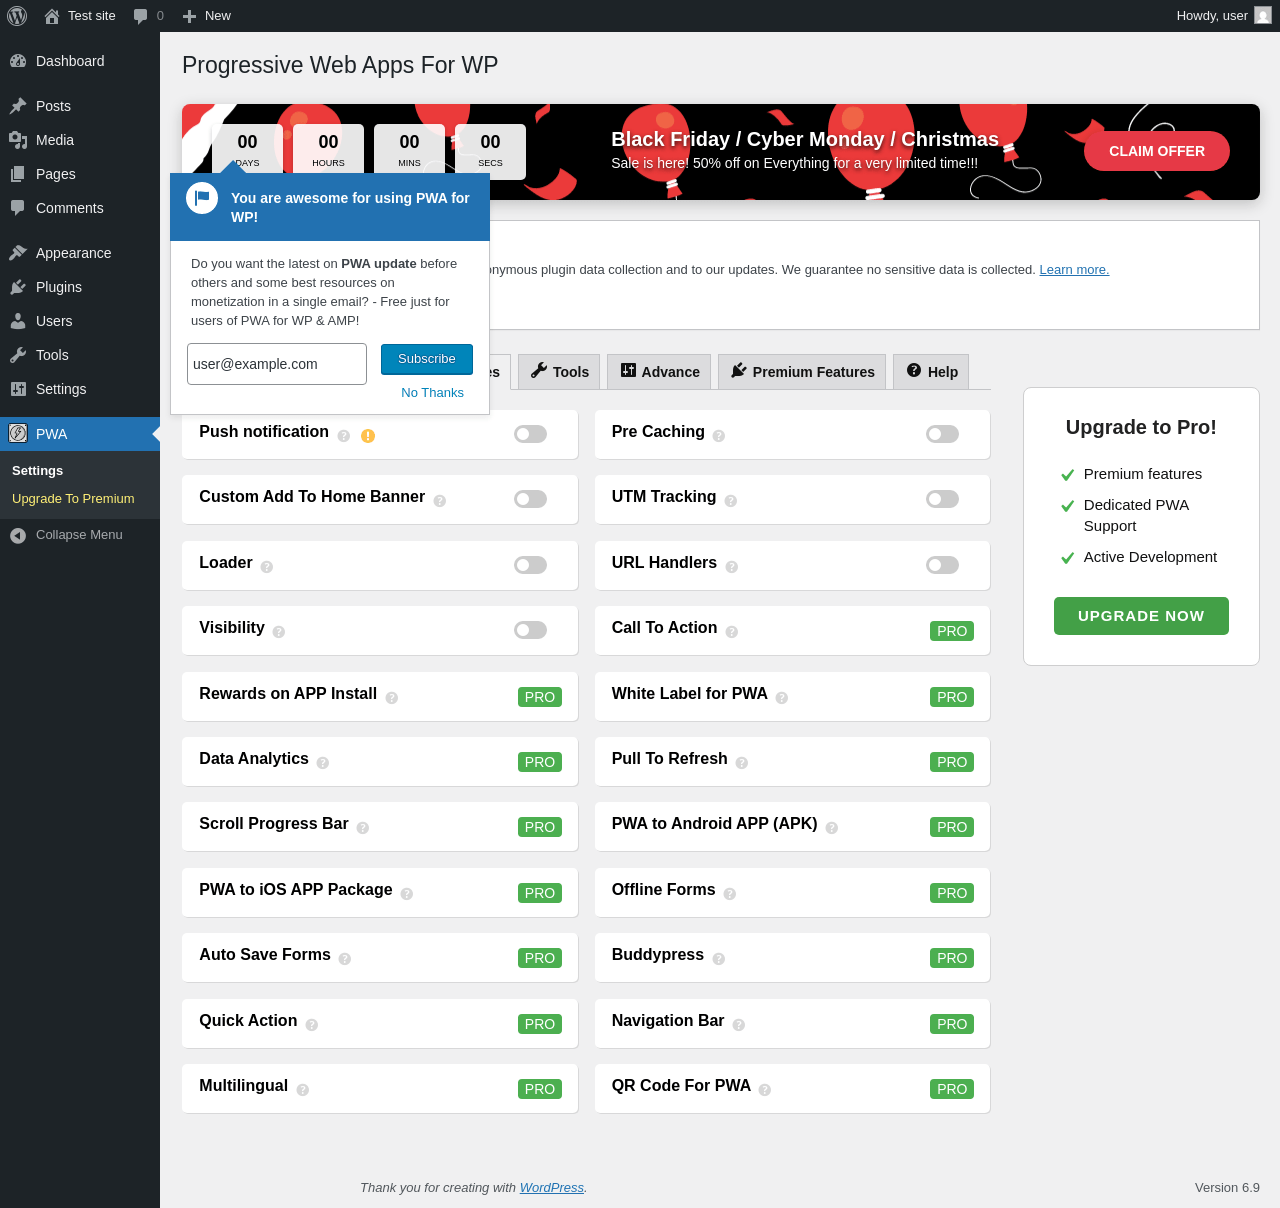
Task: Click the "Howdy, user" text
Action: pyautogui.click(x=1212, y=16)
